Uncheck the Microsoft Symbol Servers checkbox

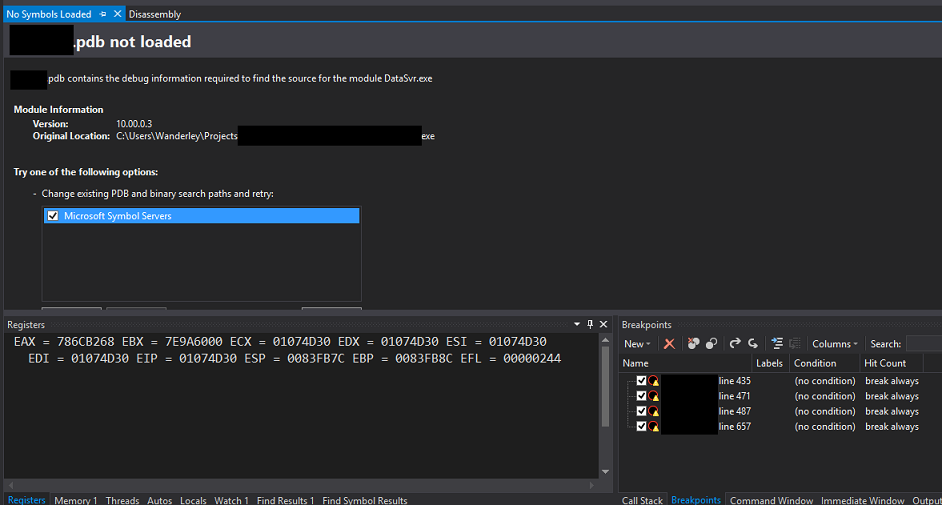pos(53,216)
